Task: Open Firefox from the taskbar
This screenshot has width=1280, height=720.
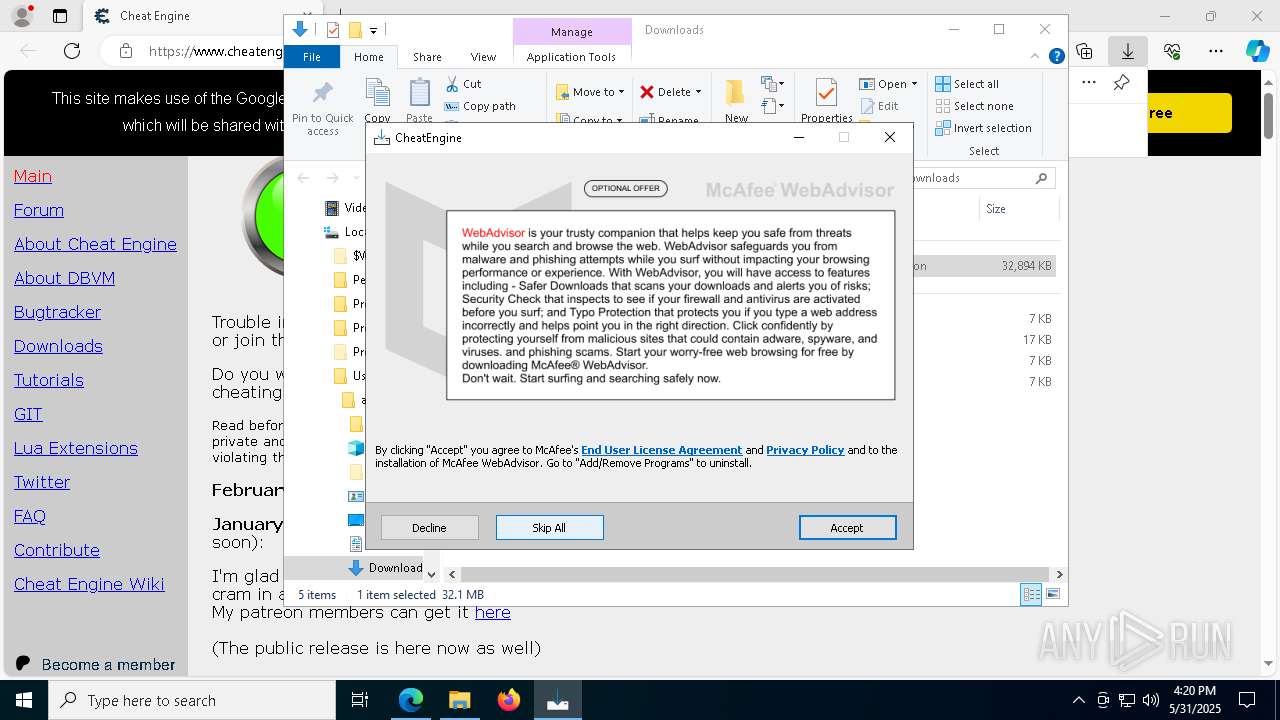Action: (x=509, y=700)
